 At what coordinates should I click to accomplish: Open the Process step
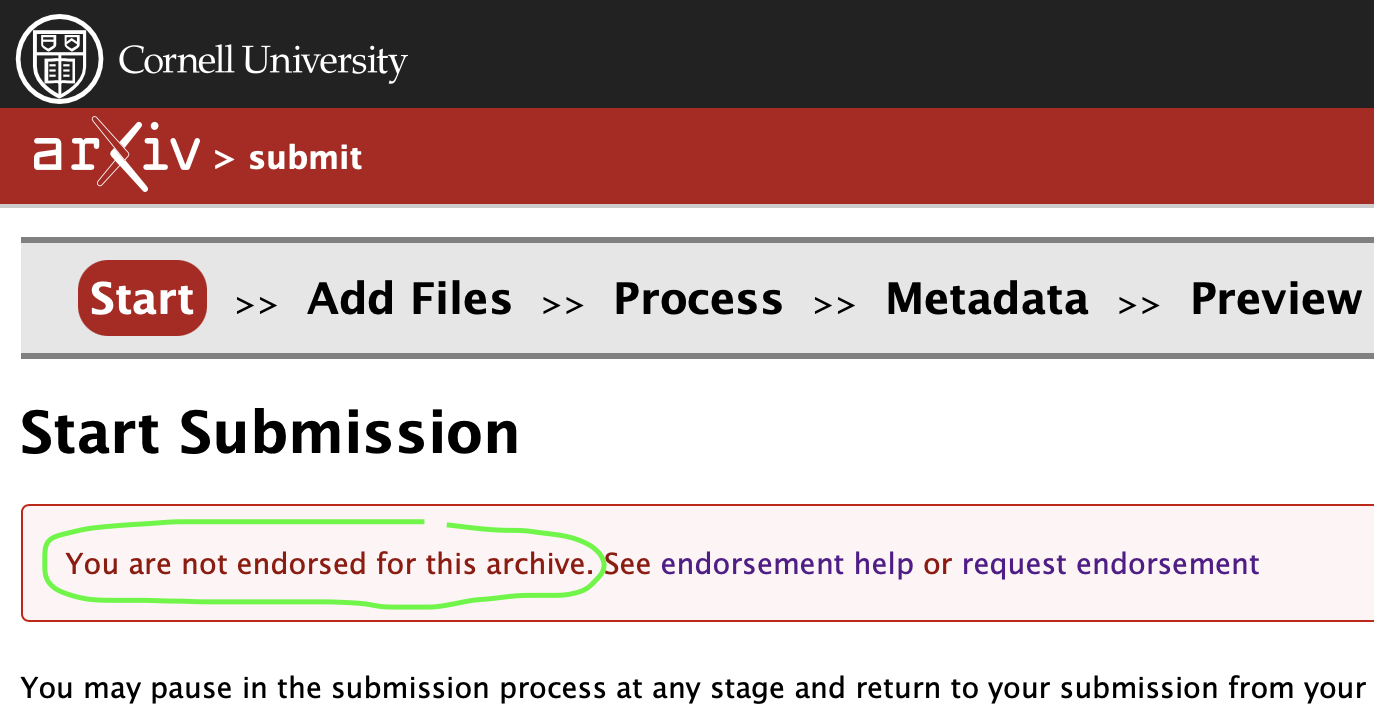coord(698,298)
